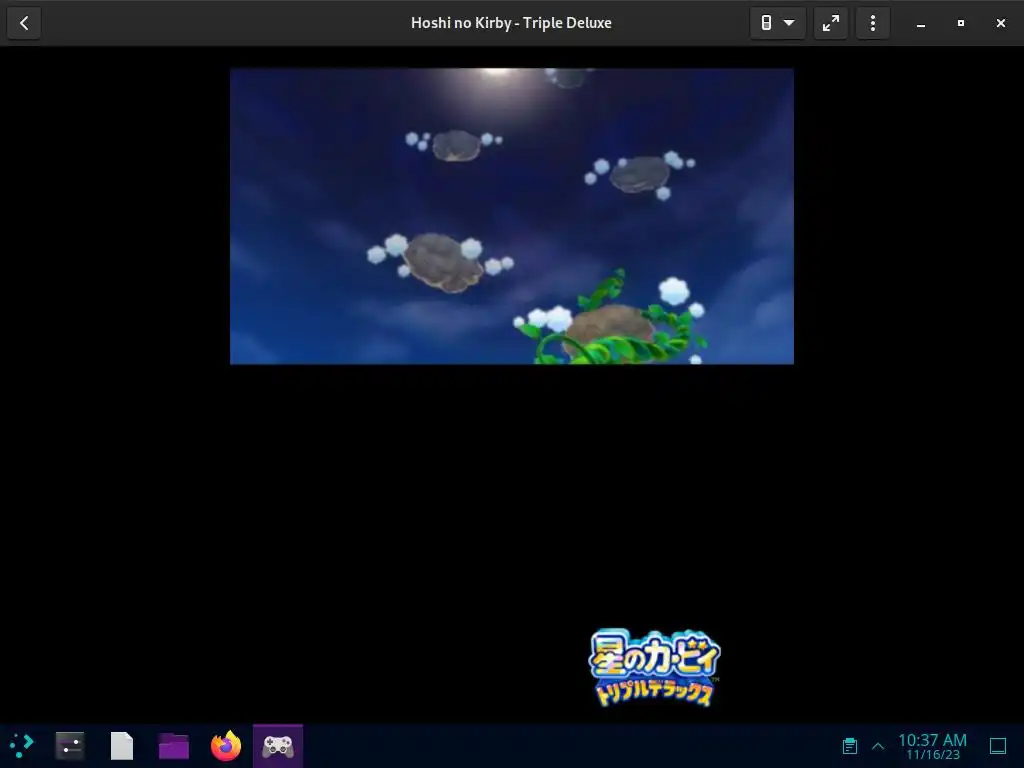Show the desktop using tray button

coord(998,746)
